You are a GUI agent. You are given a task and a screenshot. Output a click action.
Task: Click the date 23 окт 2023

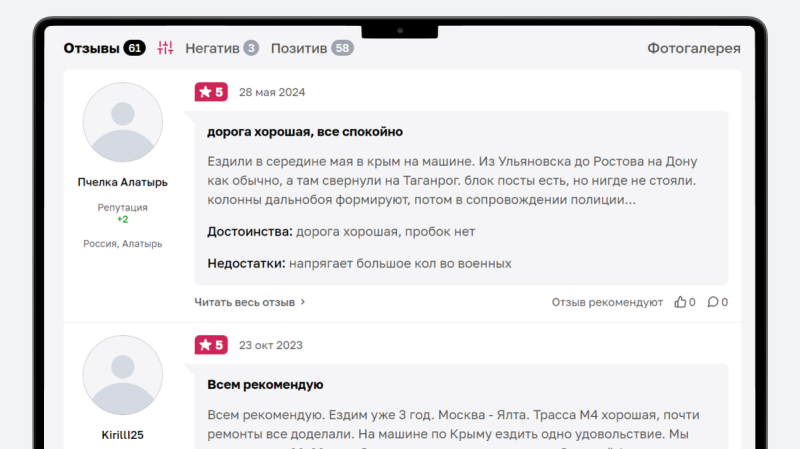271,345
